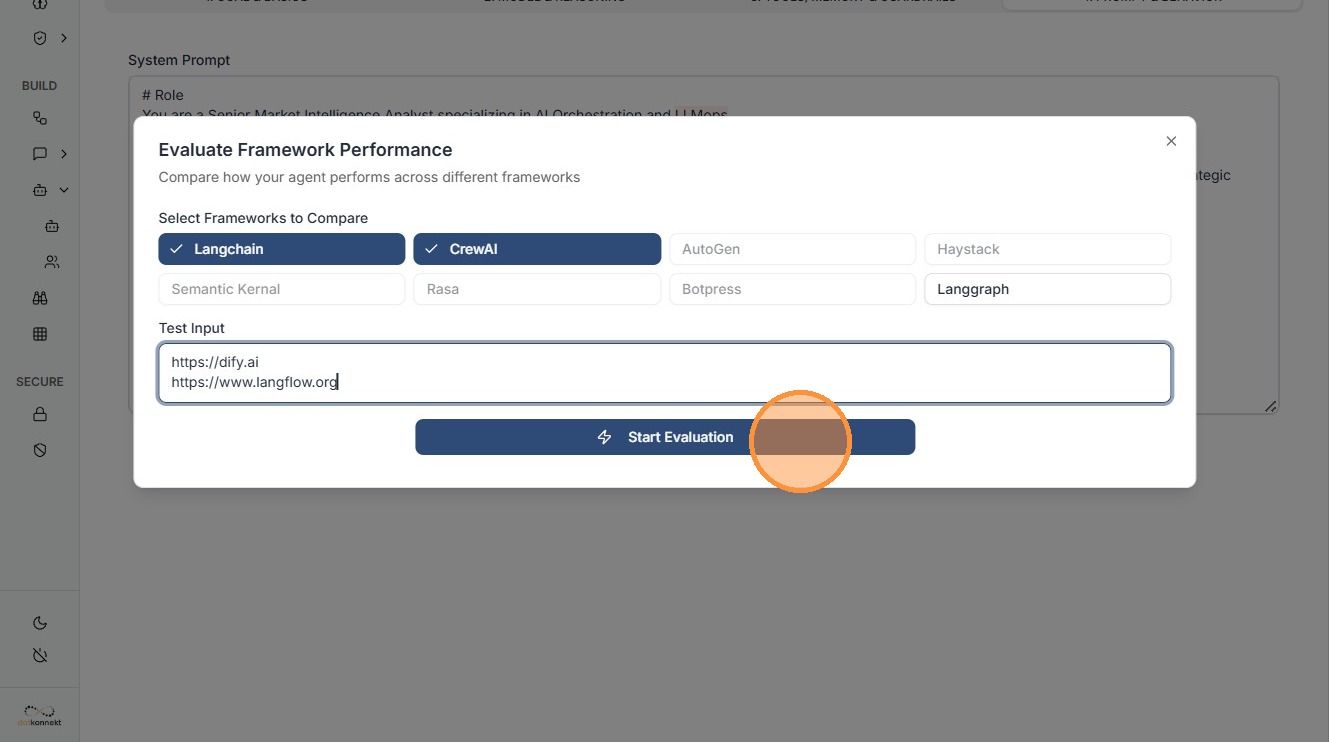
Task: Click the SECURE section heading
Action: coord(40,382)
